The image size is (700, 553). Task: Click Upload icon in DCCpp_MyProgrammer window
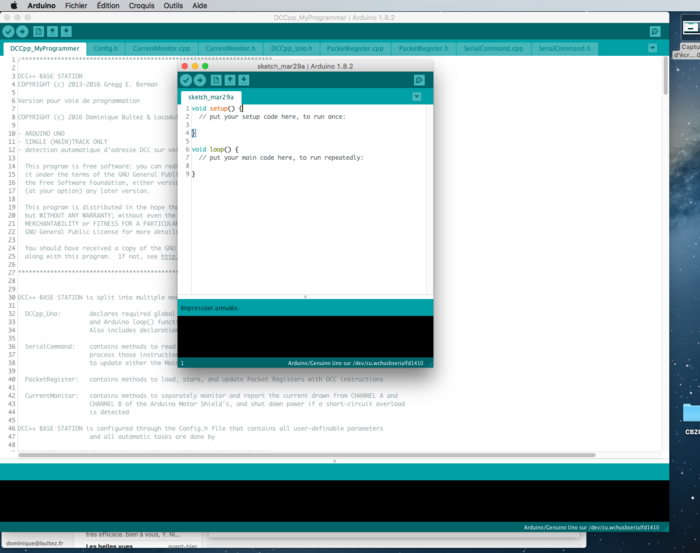coord(22,31)
